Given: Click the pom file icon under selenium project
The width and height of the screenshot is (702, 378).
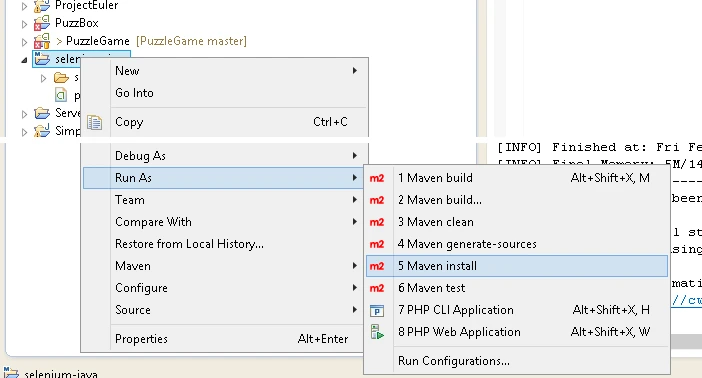Looking at the screenshot, I should click(x=61, y=95).
